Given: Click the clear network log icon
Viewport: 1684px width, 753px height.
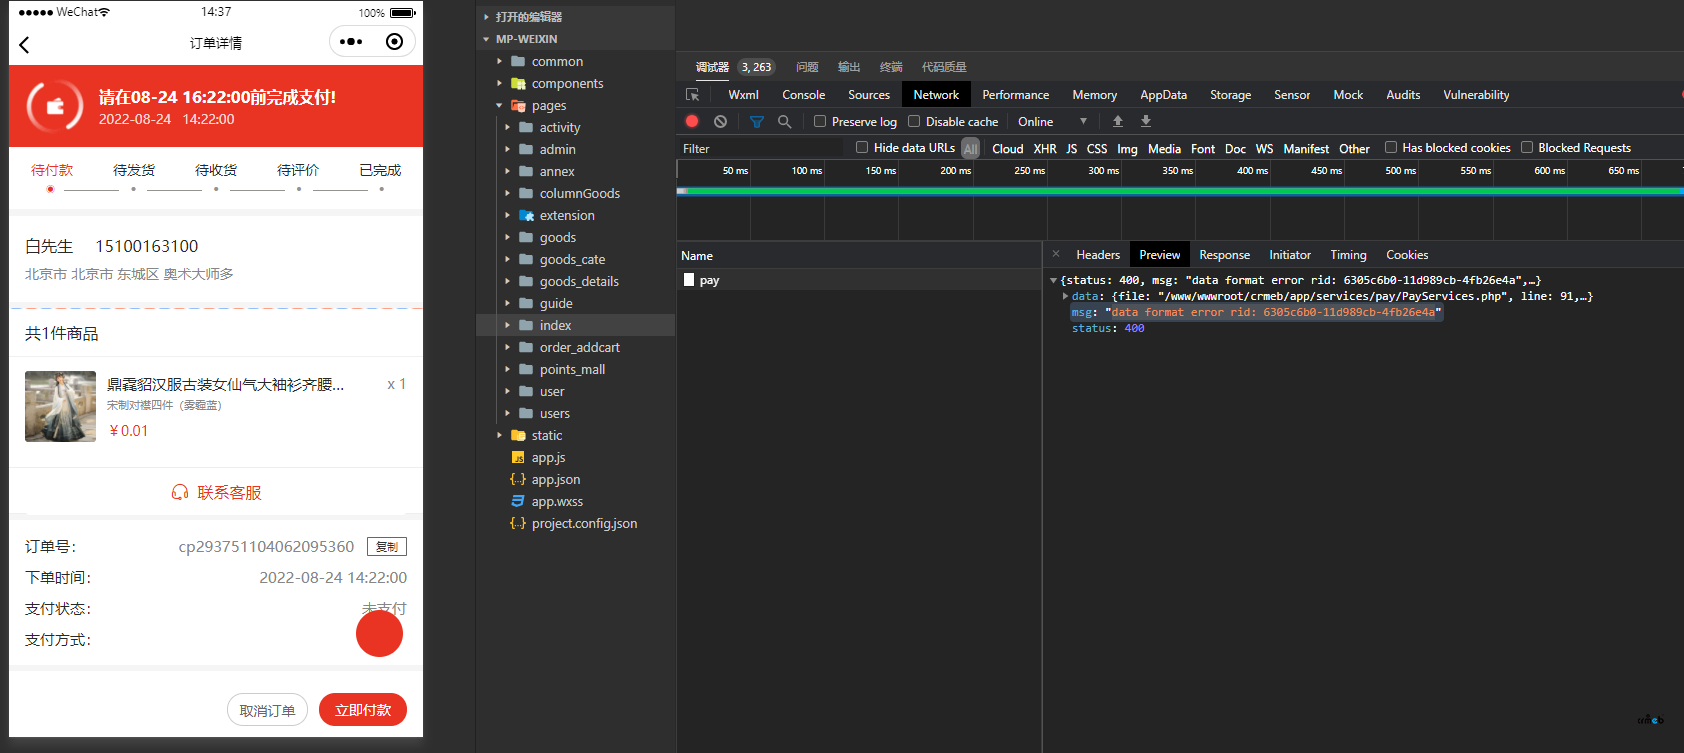Looking at the screenshot, I should coord(720,121).
